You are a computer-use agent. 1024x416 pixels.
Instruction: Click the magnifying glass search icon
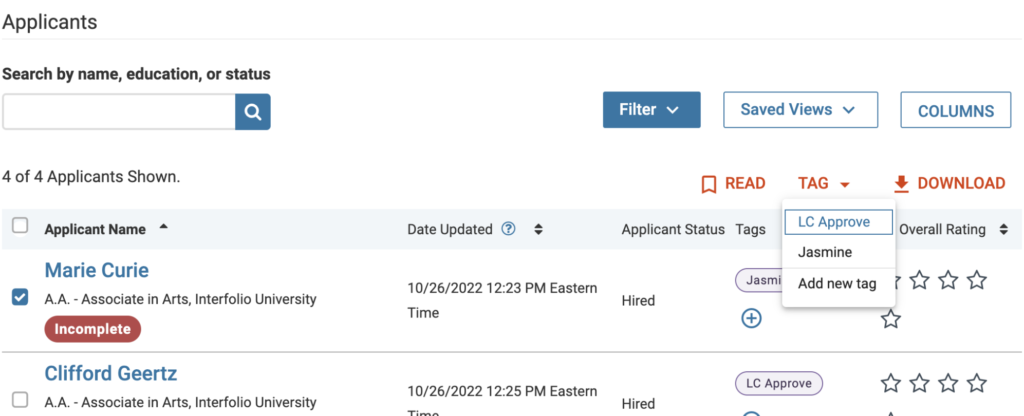tap(253, 112)
